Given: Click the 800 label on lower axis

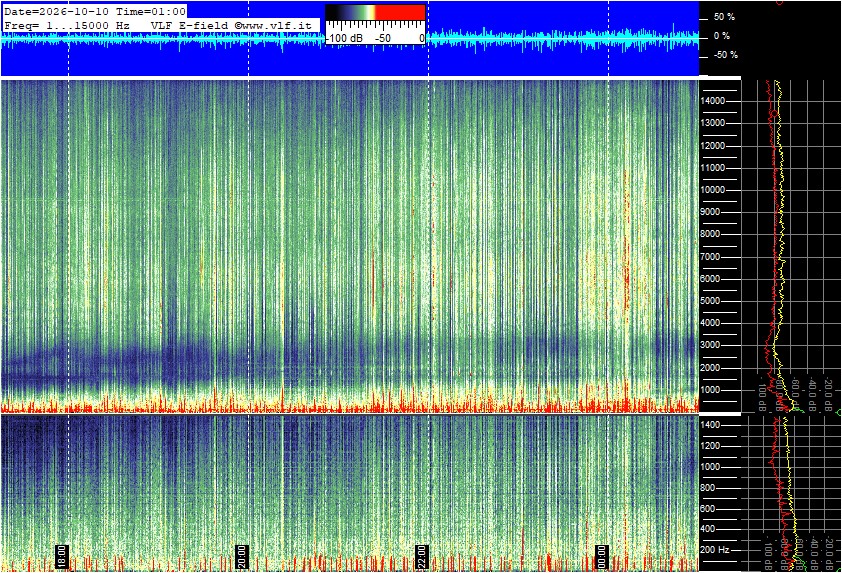Looking at the screenshot, I should click(708, 488).
